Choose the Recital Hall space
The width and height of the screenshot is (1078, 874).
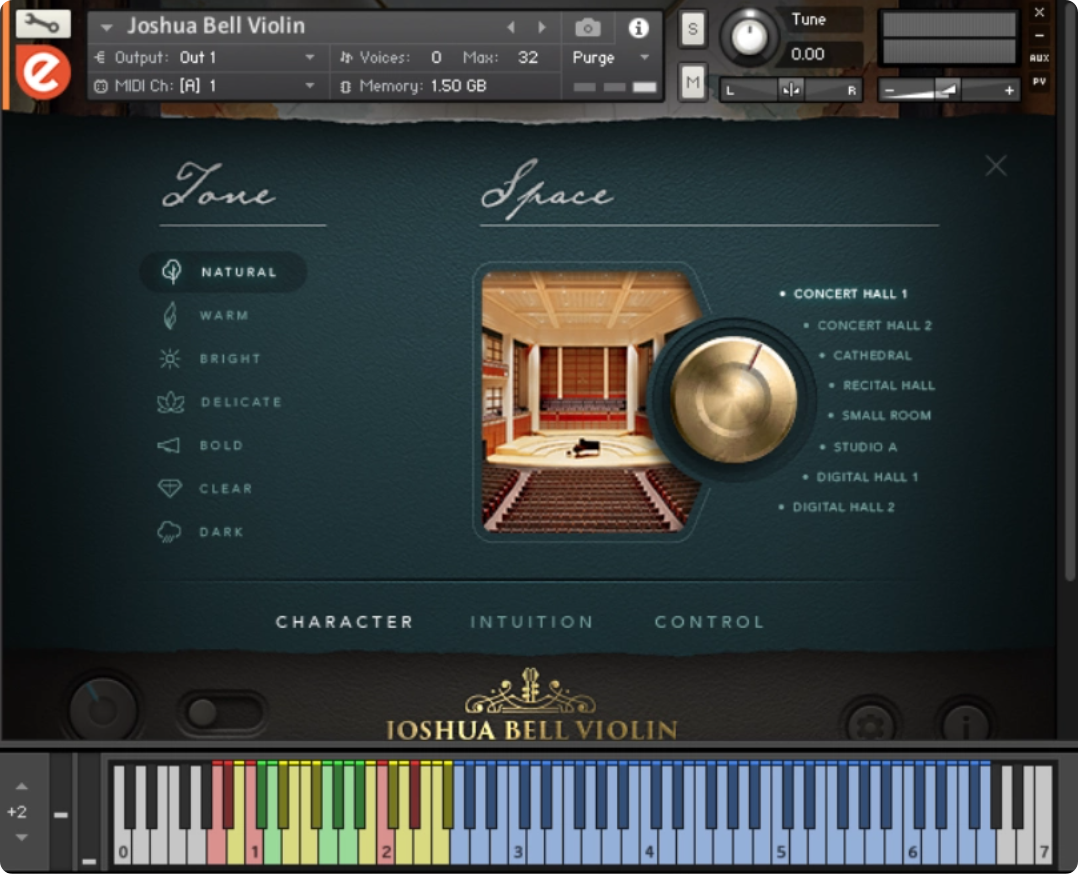(x=881, y=386)
